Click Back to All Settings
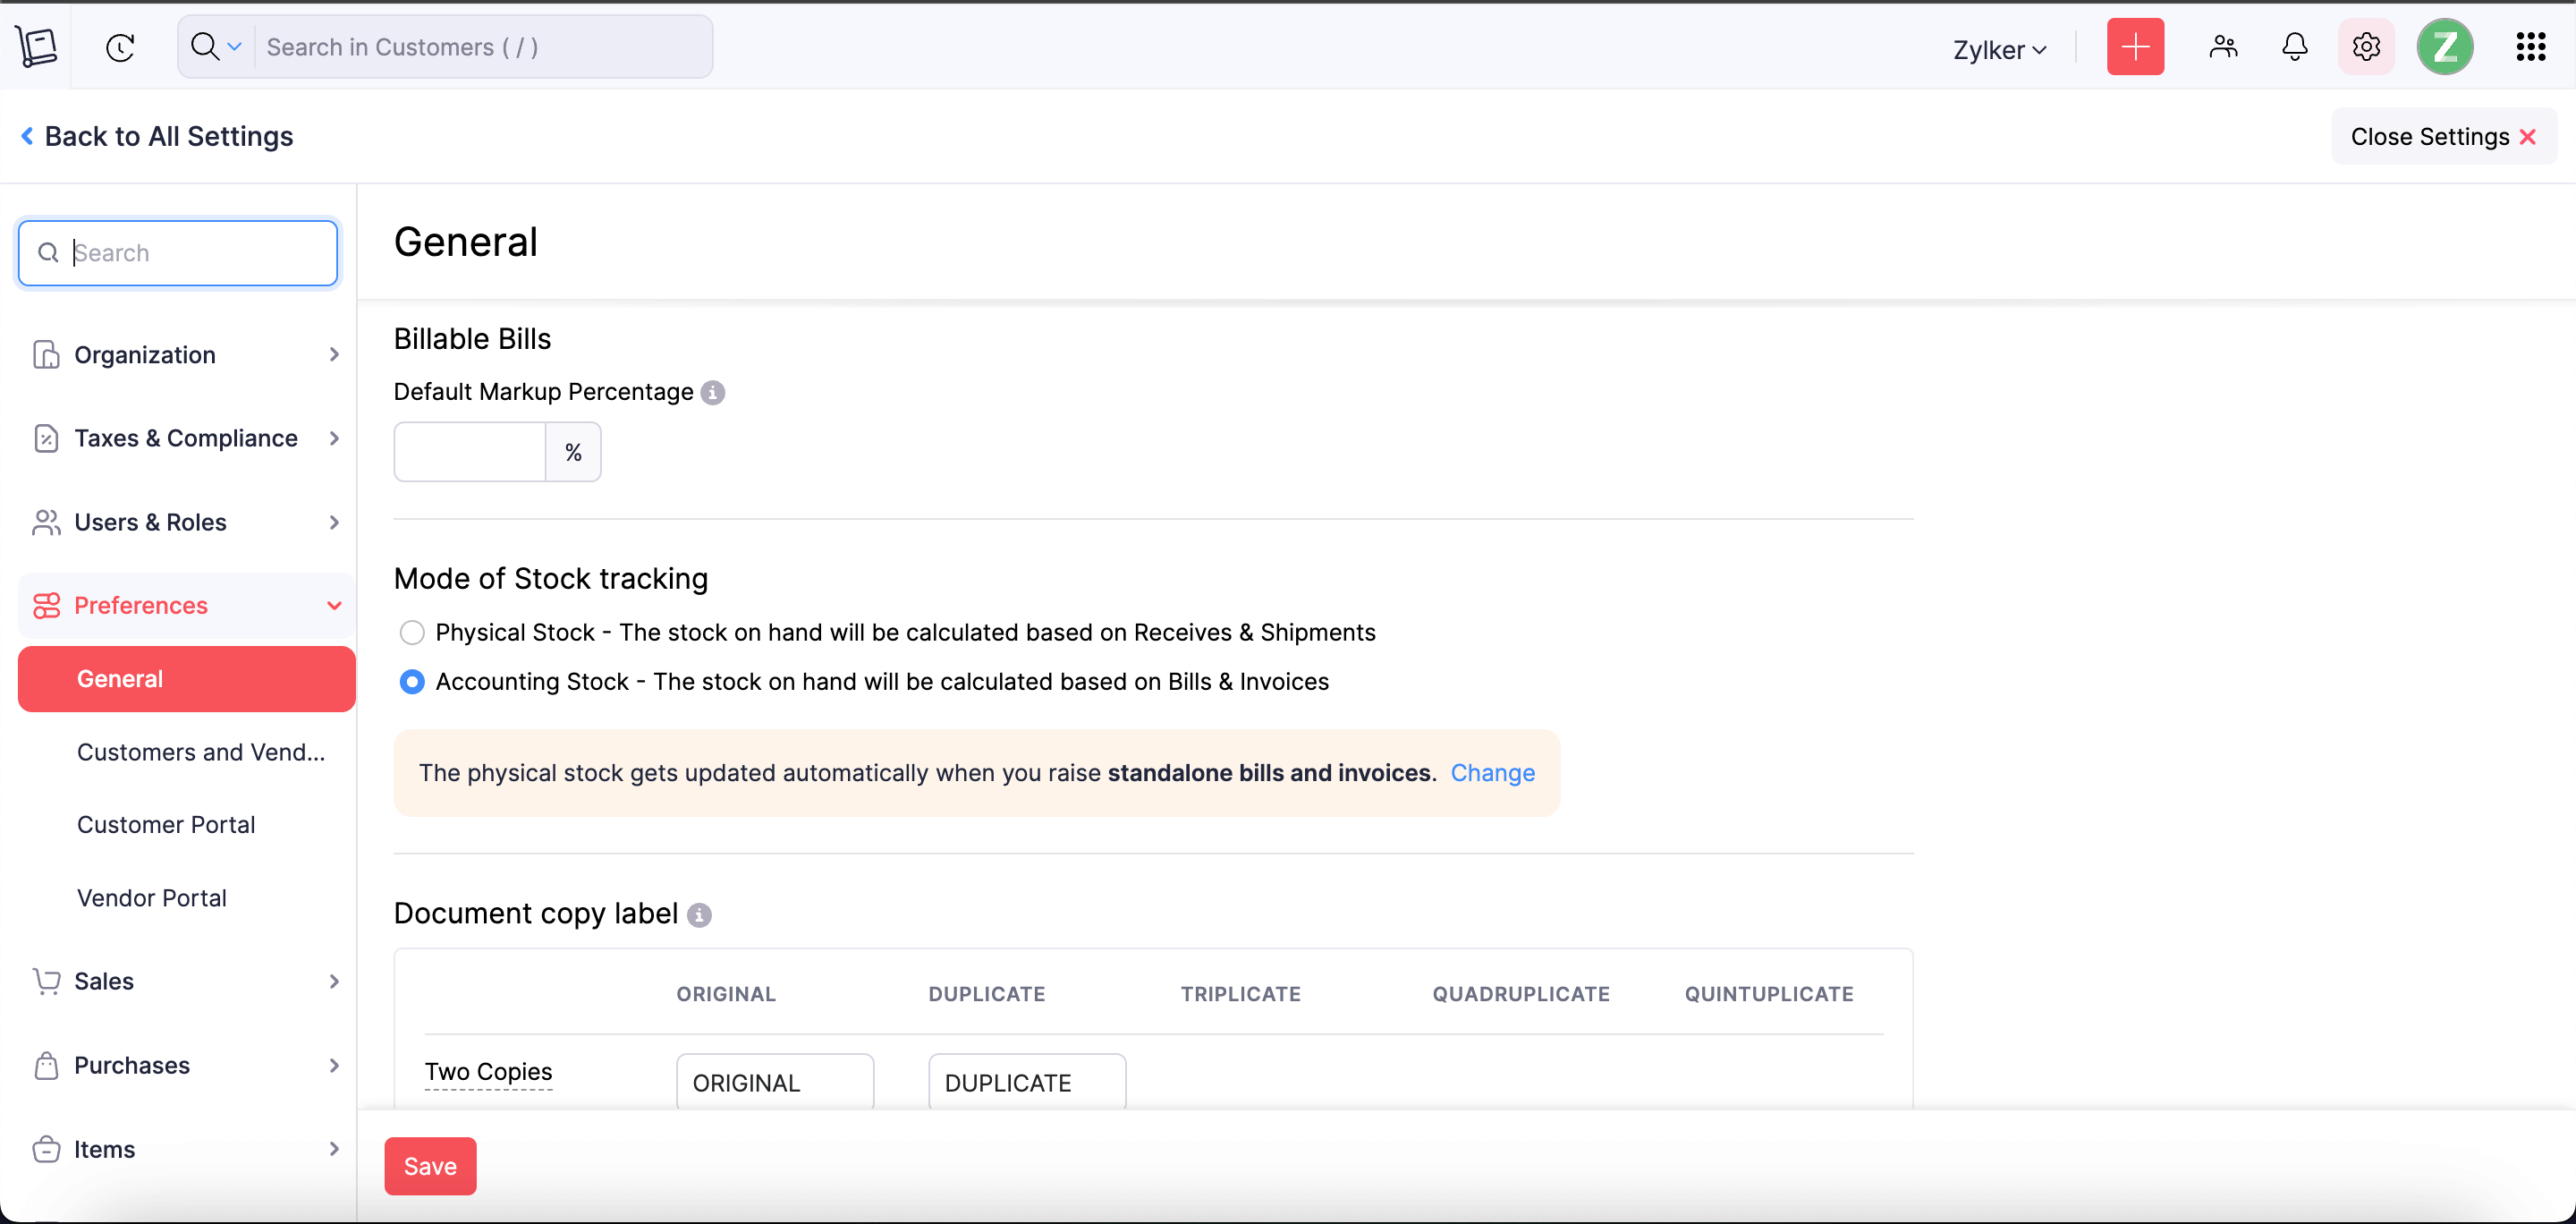This screenshot has height=1224, width=2576. pyautogui.click(x=156, y=136)
